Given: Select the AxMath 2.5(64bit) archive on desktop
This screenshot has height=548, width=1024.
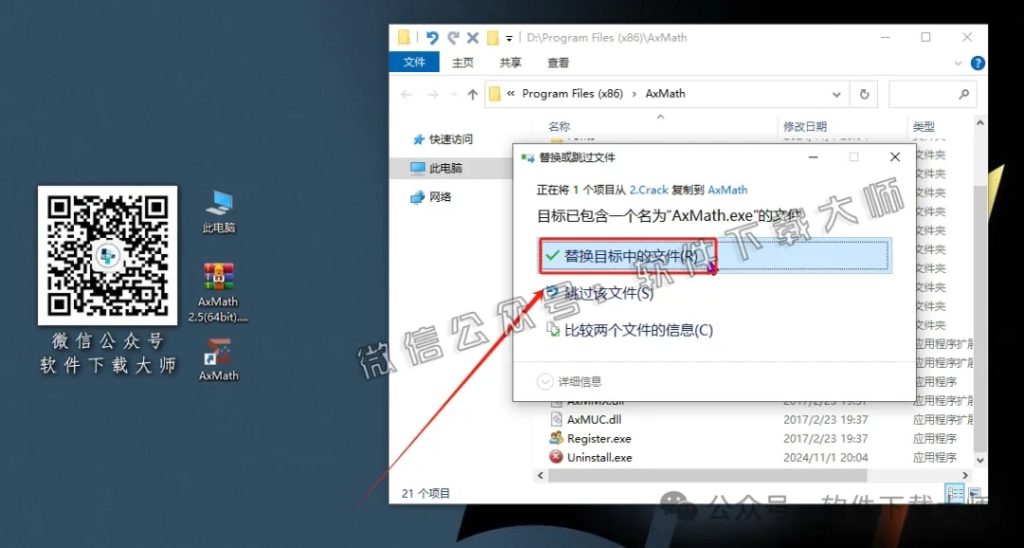Looking at the screenshot, I should [x=218, y=292].
